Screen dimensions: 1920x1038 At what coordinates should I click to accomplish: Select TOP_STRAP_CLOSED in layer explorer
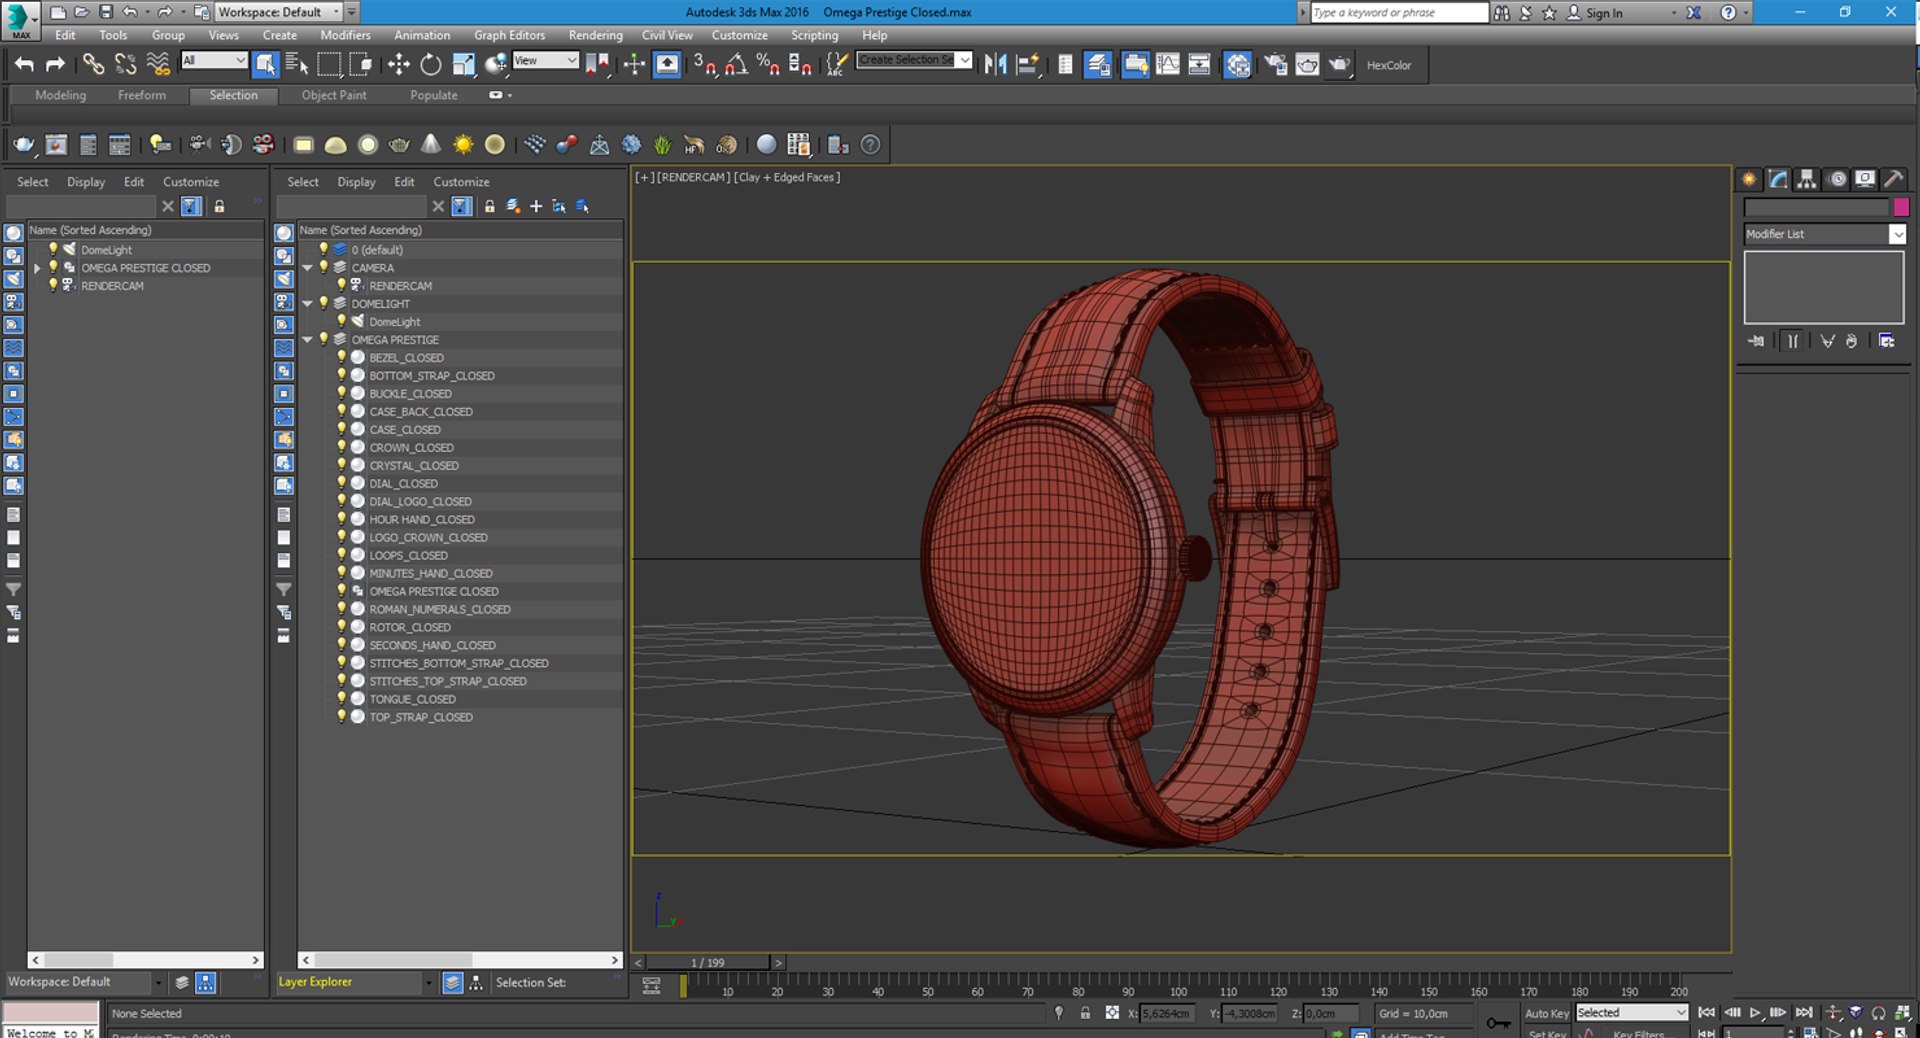pos(420,717)
